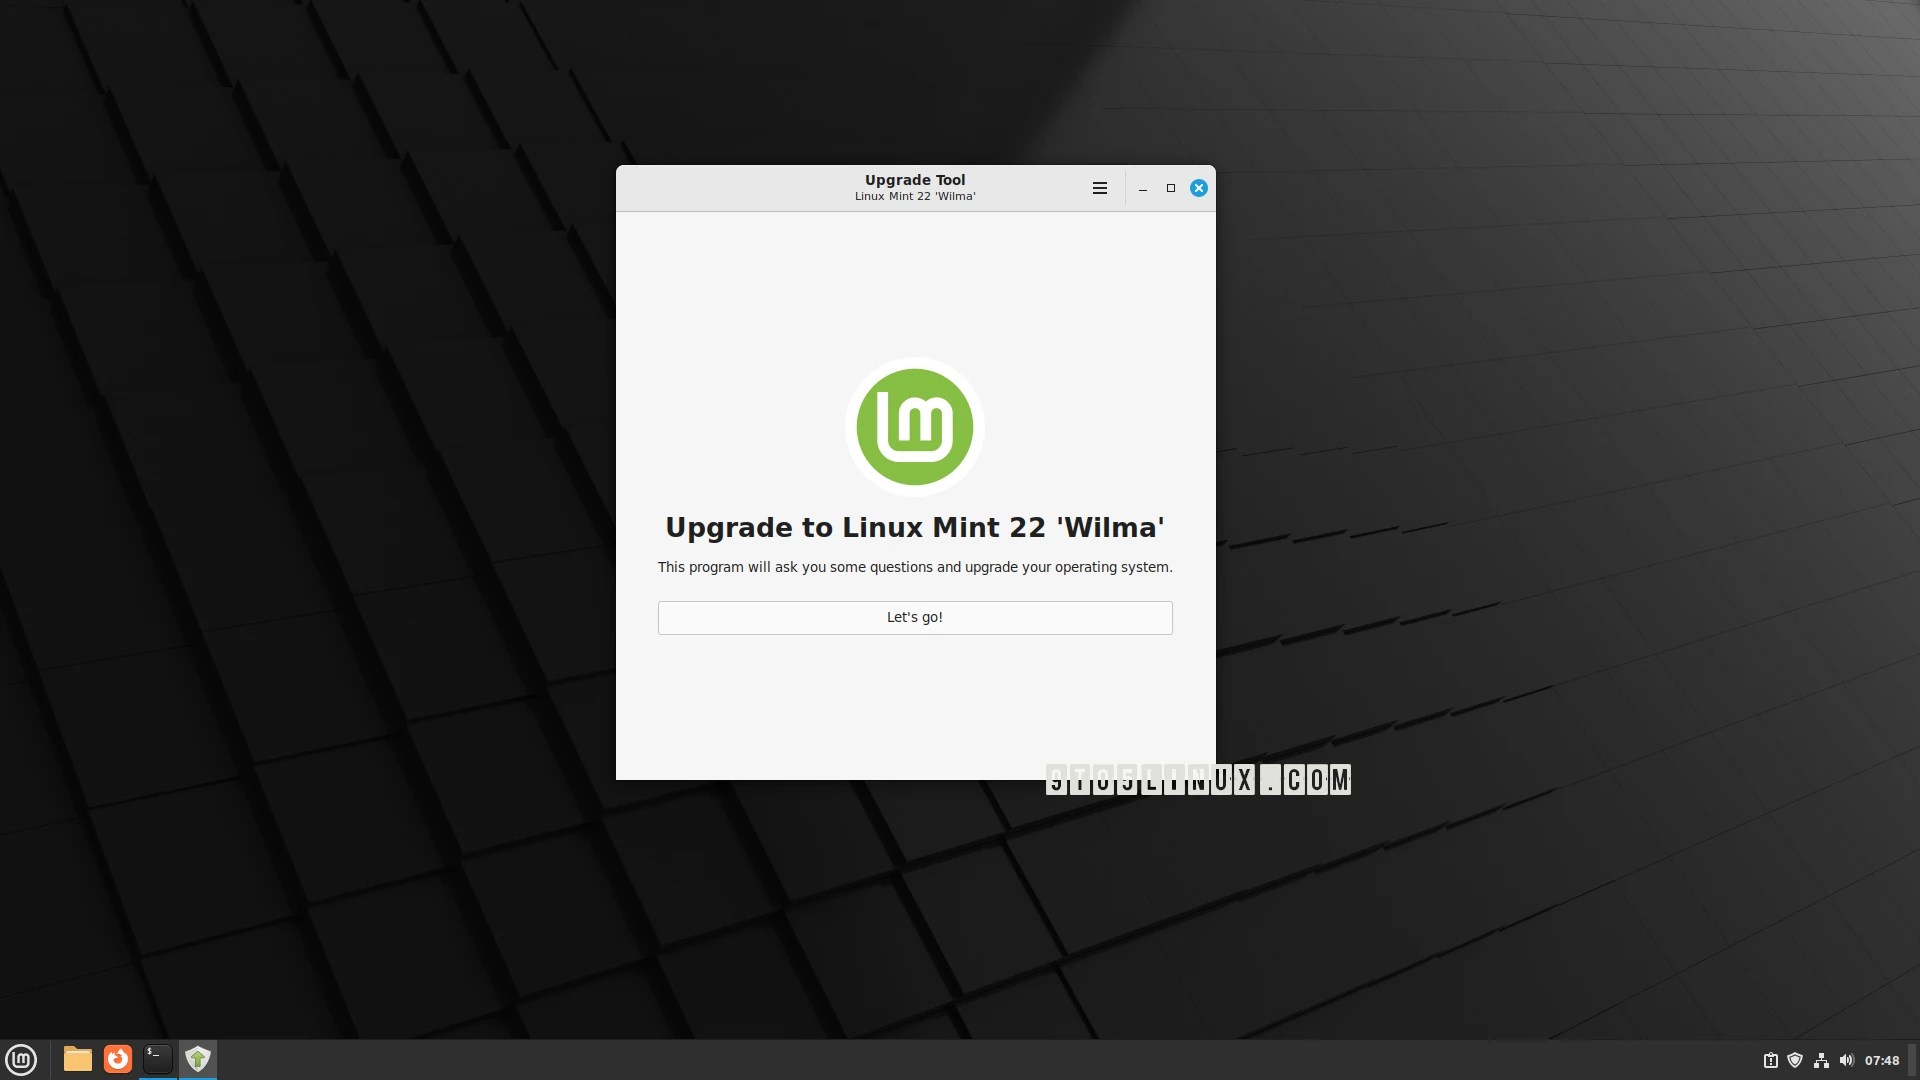
Task: Launch Firefox from the panel
Action: 118,1059
